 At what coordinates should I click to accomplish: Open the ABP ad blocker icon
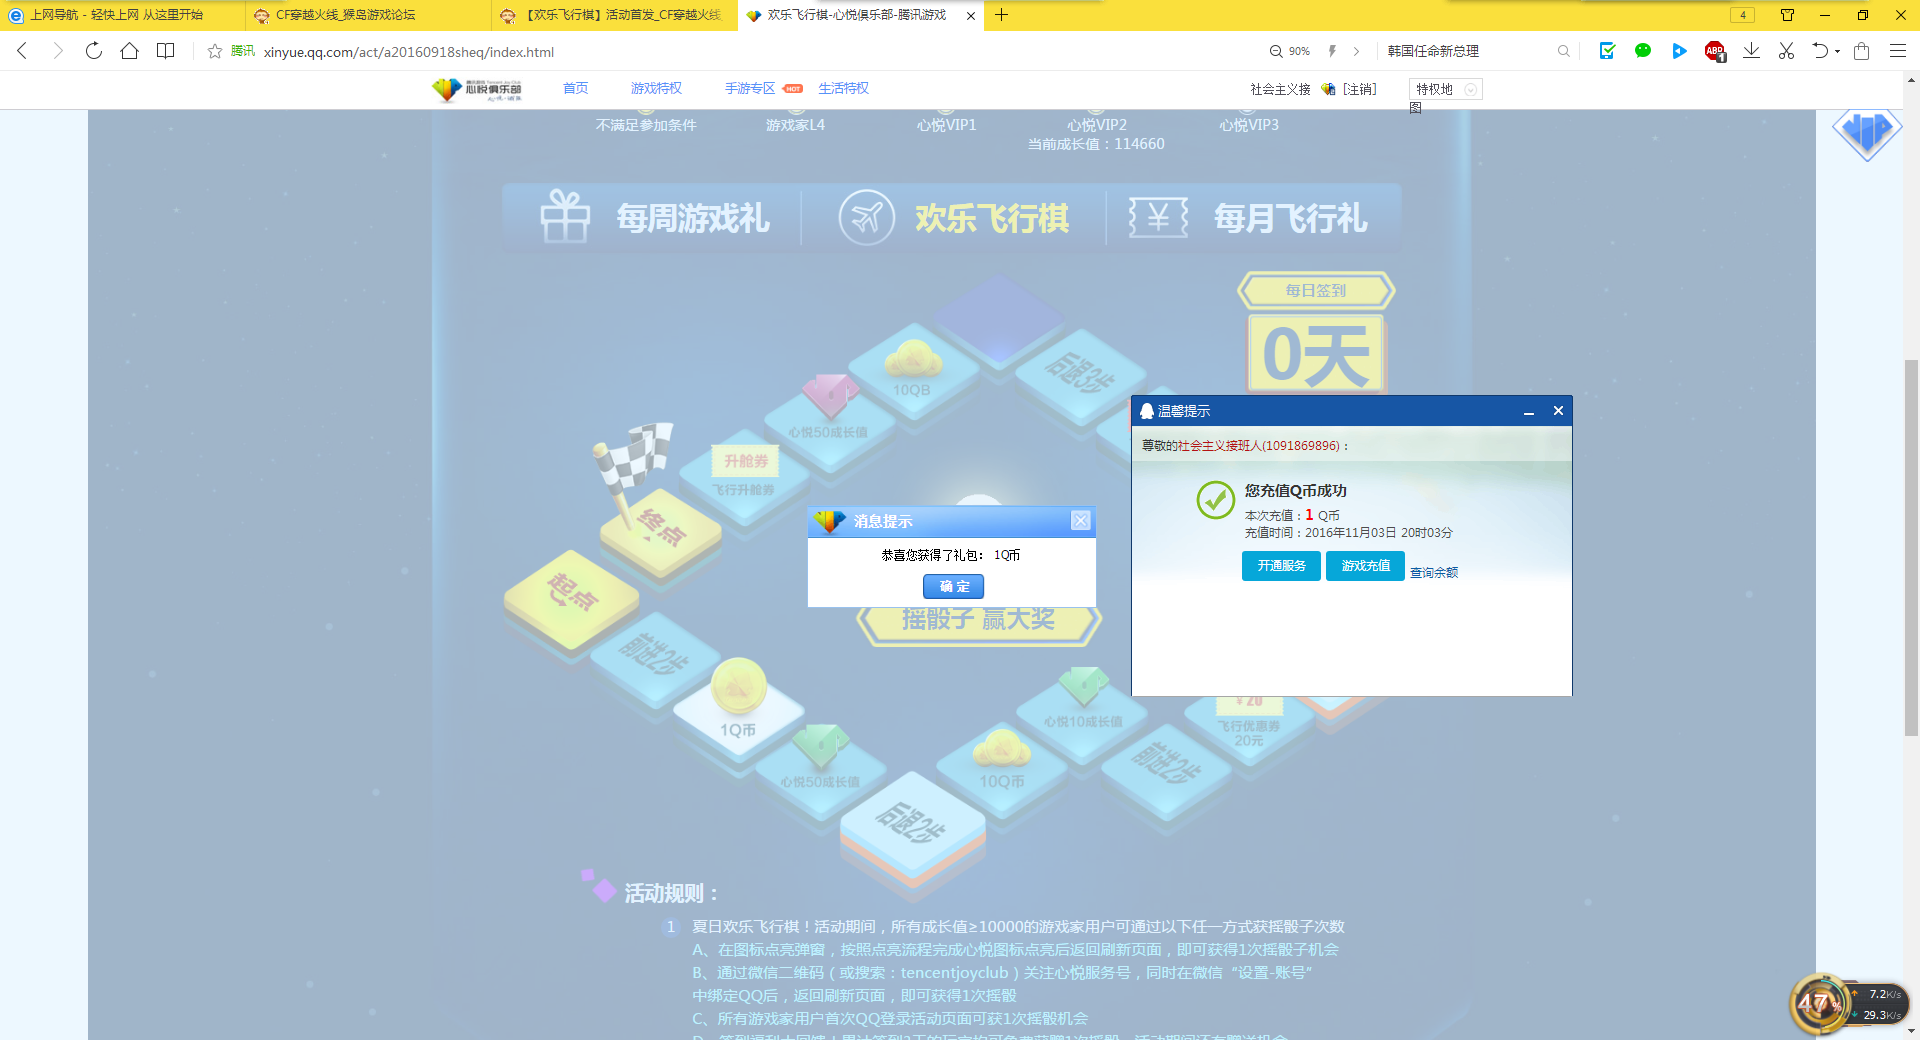click(x=1716, y=51)
